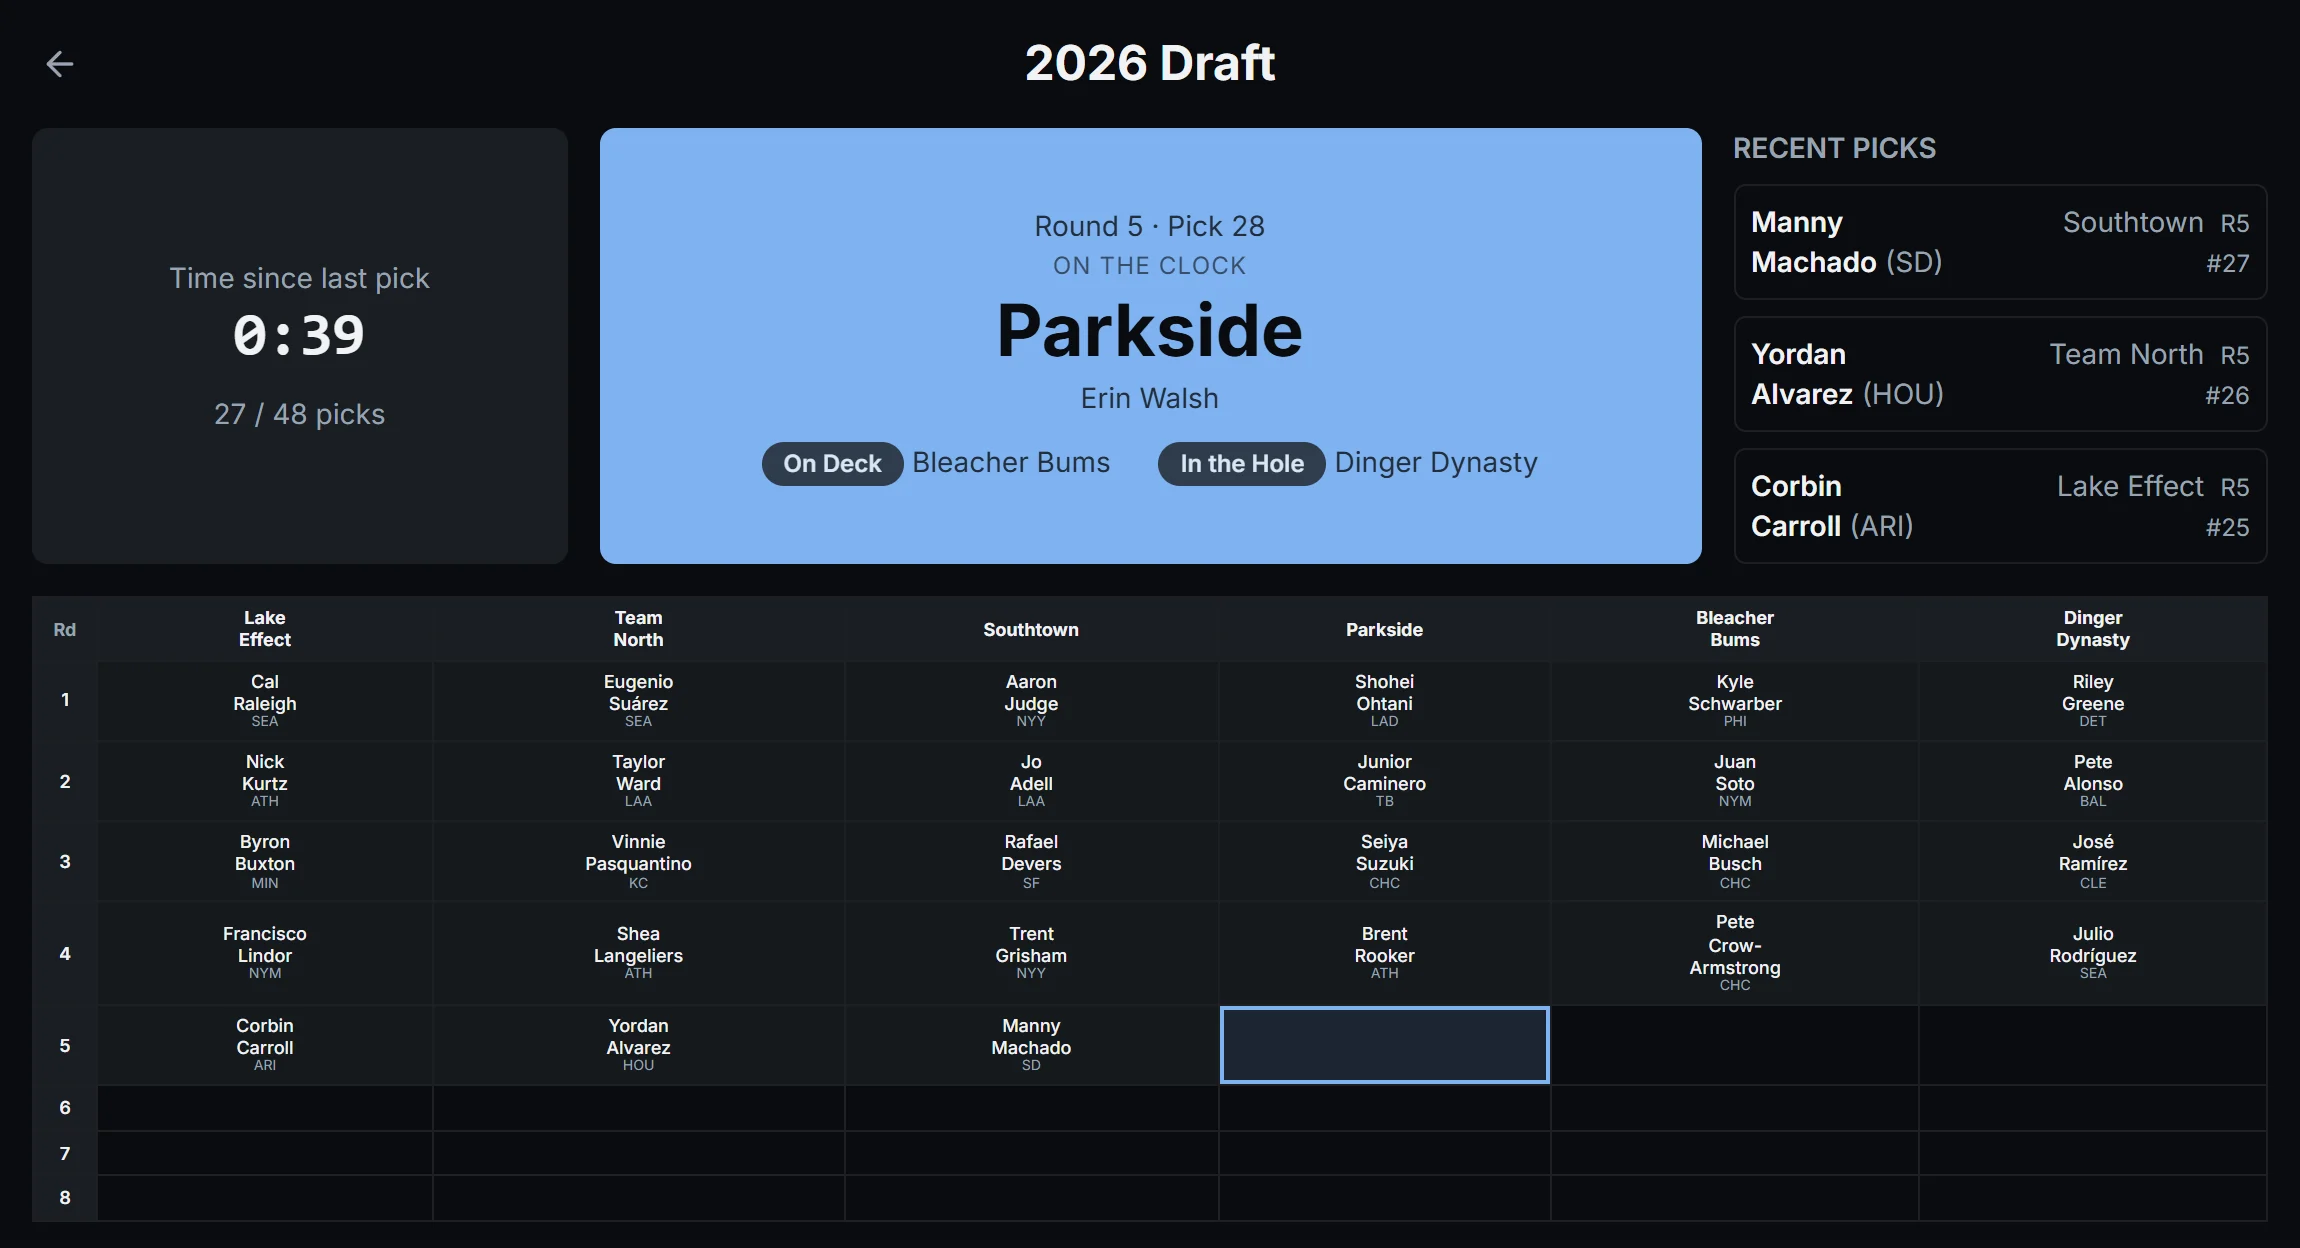Select the Julio Rodríguez draft cell
This screenshot has height=1248, width=2300.
(2093, 953)
